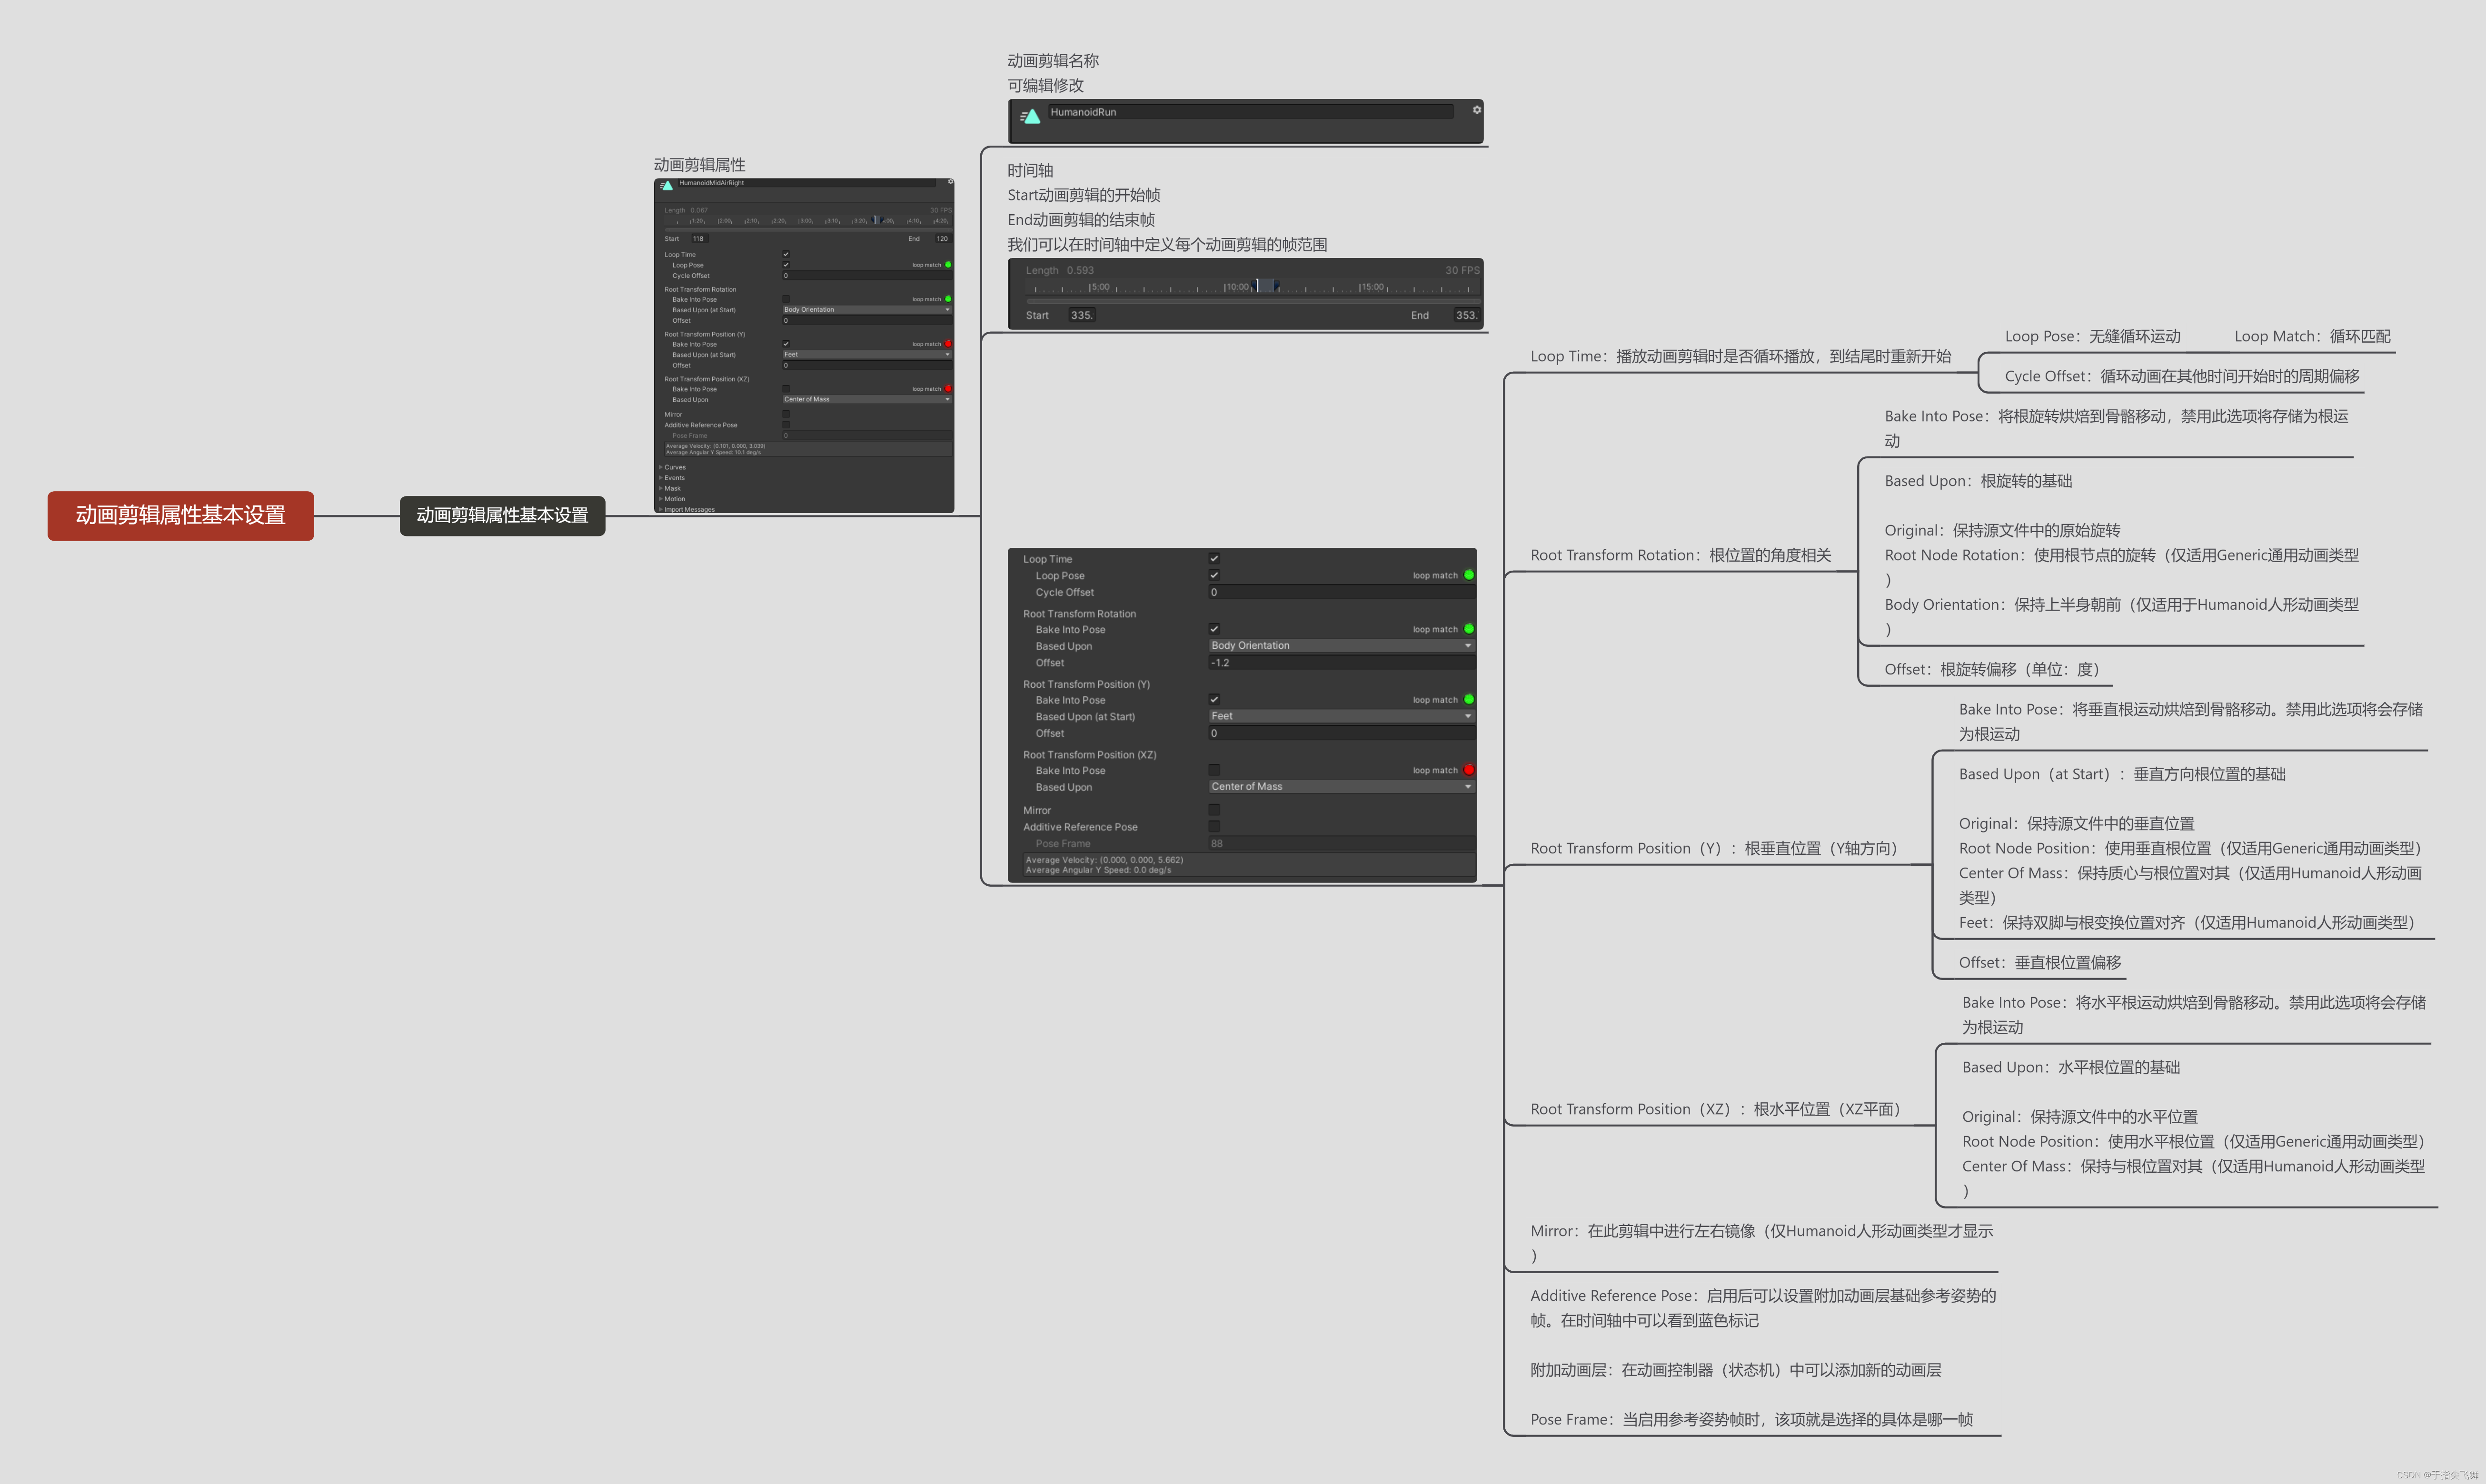Screen dimensions: 2486x1484
Task: Enable Bake Into Pose under Root Transform Position (XZ) in the large panel
Action: point(1214,770)
